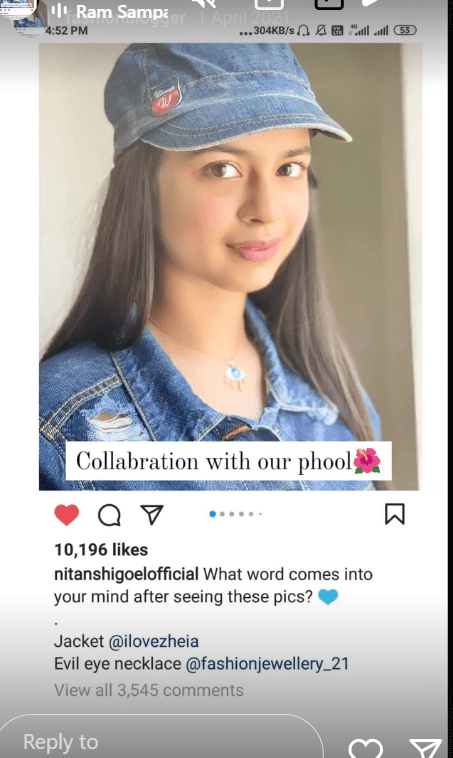The height and width of the screenshot is (758, 453).
Task: Tap the headphones icon in status bar
Action: pos(304,30)
